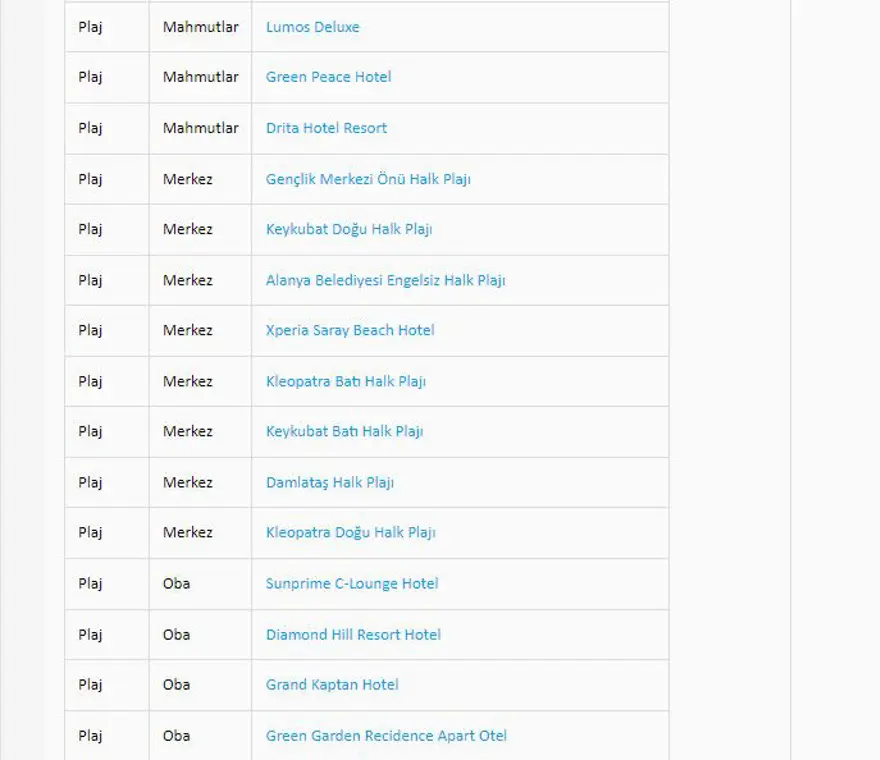Click Mahmutlar cell in Lumos Deluxe row
Viewport: 880px width, 760px height.
[200, 27]
